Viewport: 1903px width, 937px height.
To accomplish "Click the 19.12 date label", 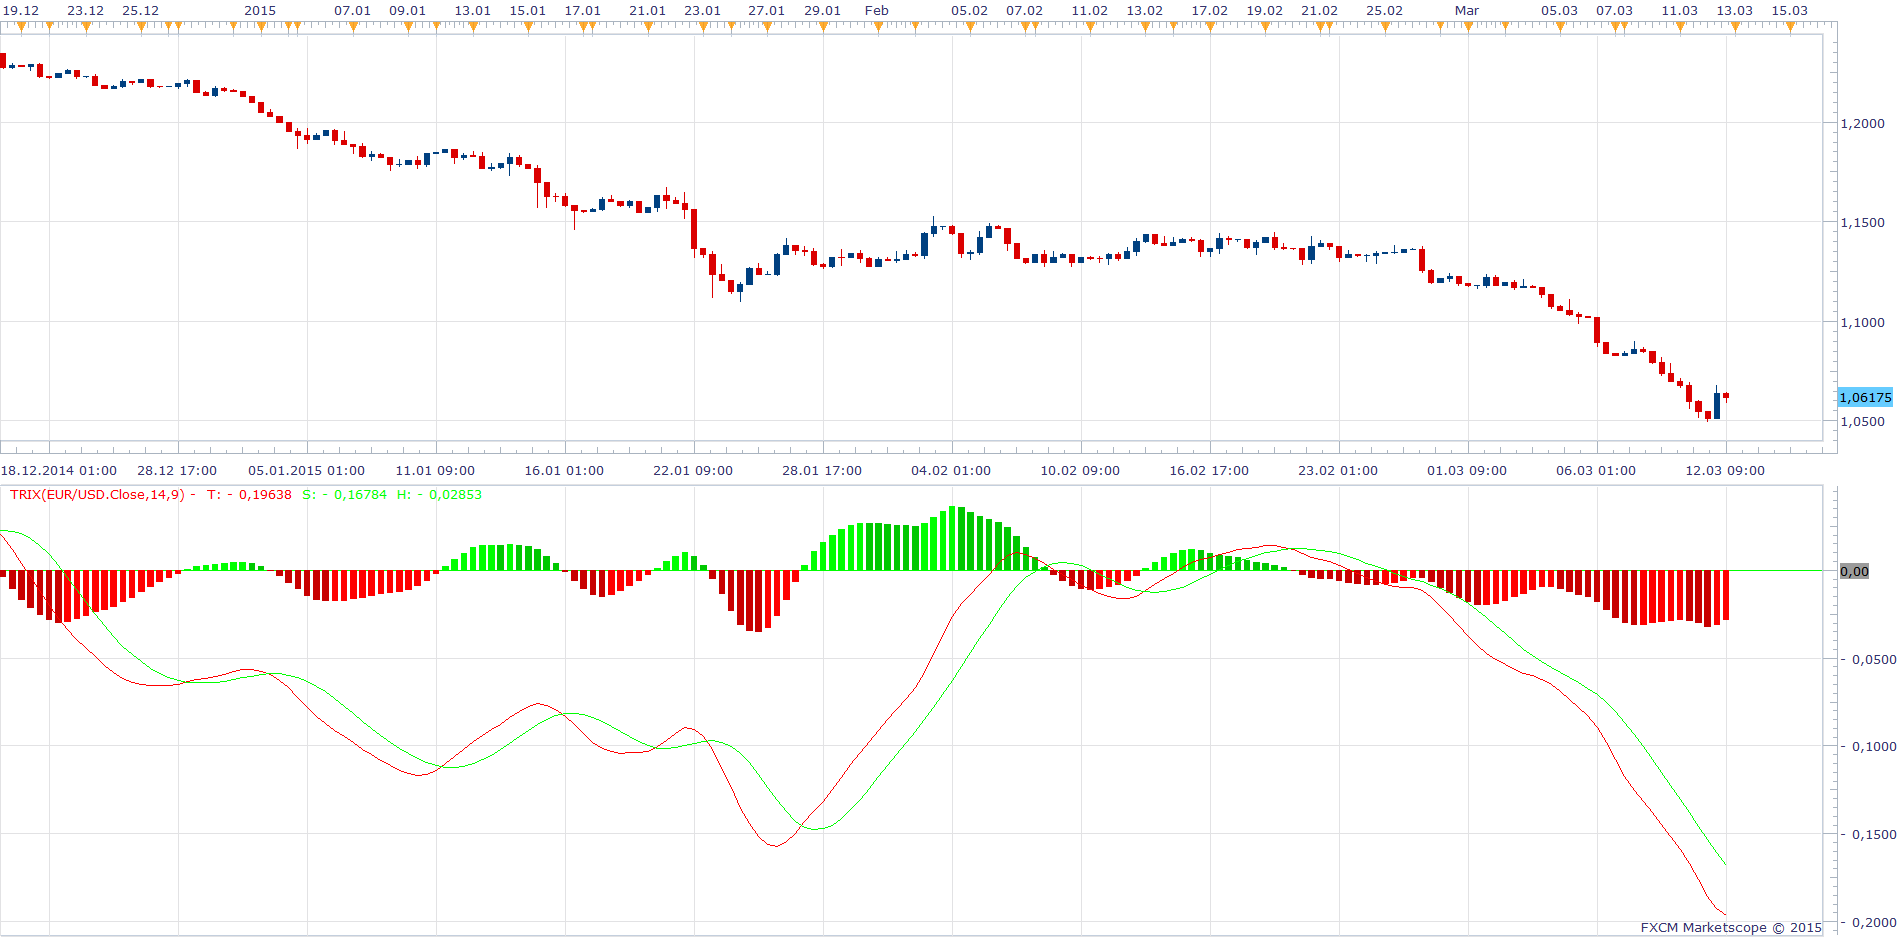I will (x=21, y=11).
